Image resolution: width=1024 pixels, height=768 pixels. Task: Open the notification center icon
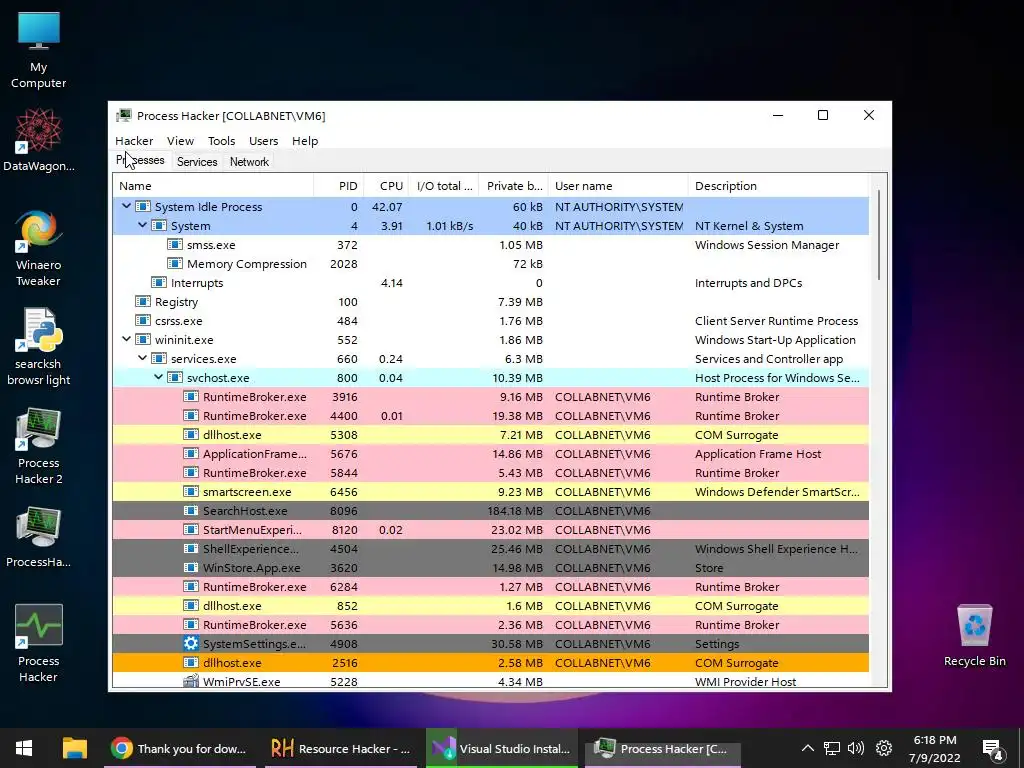pyautogui.click(x=993, y=750)
